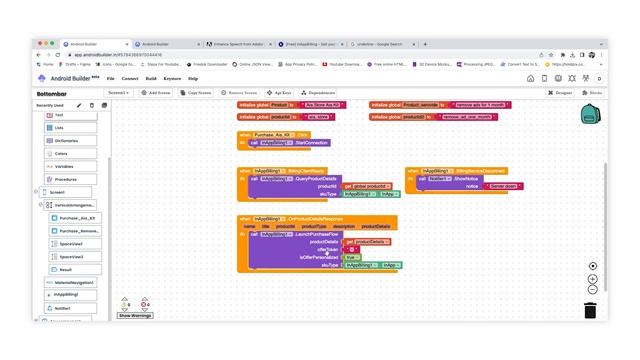Open 'get productDetails' dropdown in LaunchPurchaseFlow
The width and height of the screenshot is (640, 360).
point(387,242)
